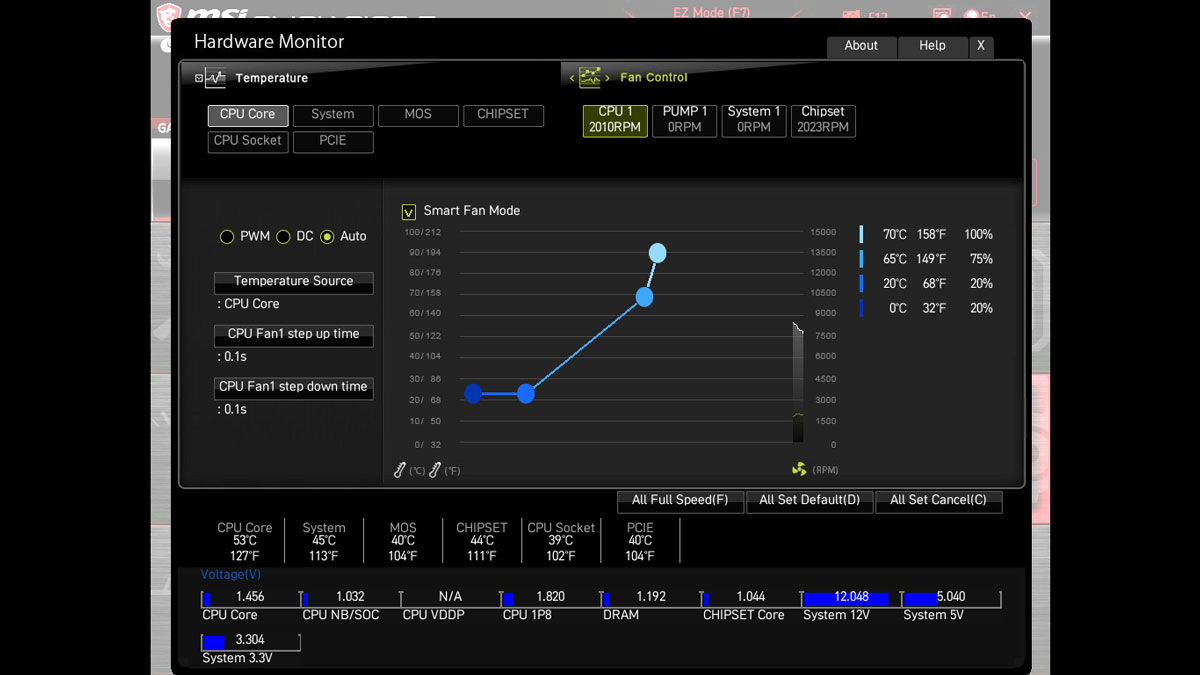Switch to the PUMP 1 fan tab
Image resolution: width=1200 pixels, height=675 pixels.
pos(685,120)
